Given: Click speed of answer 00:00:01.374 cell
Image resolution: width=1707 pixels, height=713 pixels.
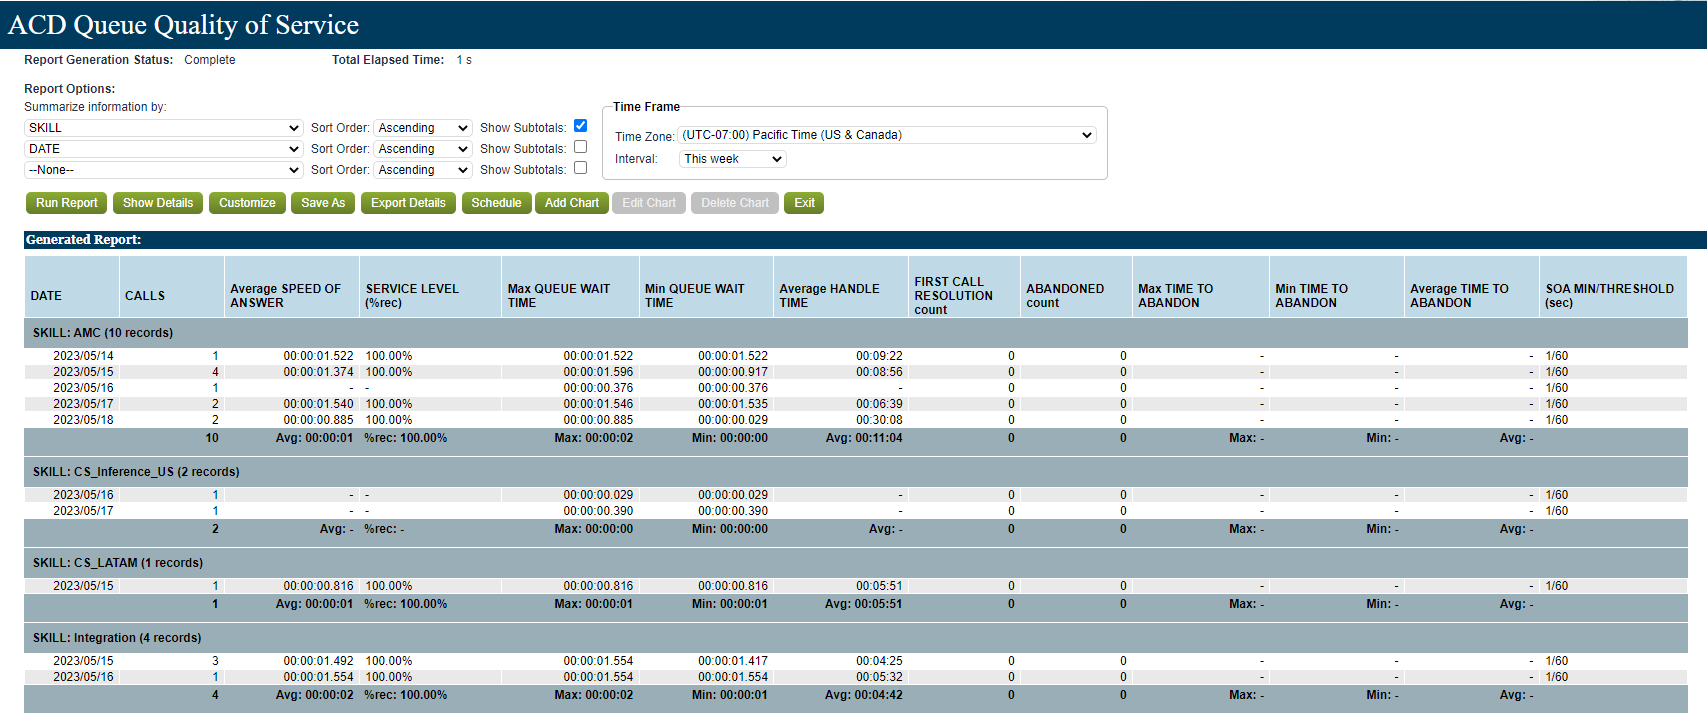Looking at the screenshot, I should pos(318,372).
